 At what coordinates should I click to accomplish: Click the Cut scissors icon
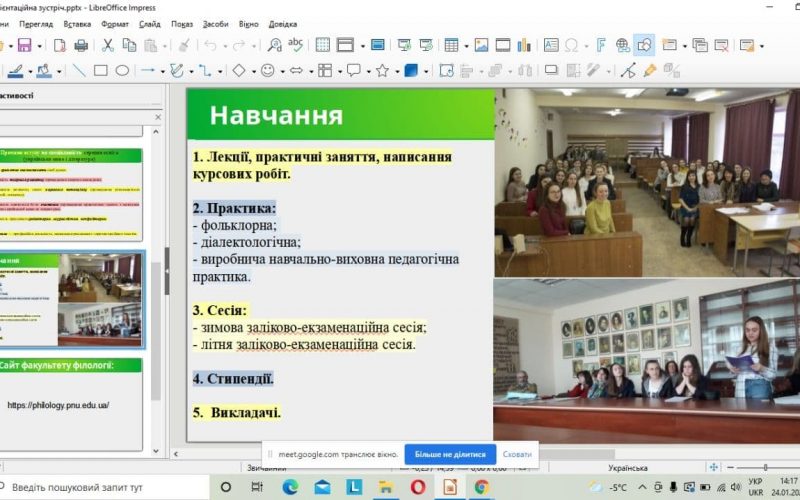pos(107,45)
